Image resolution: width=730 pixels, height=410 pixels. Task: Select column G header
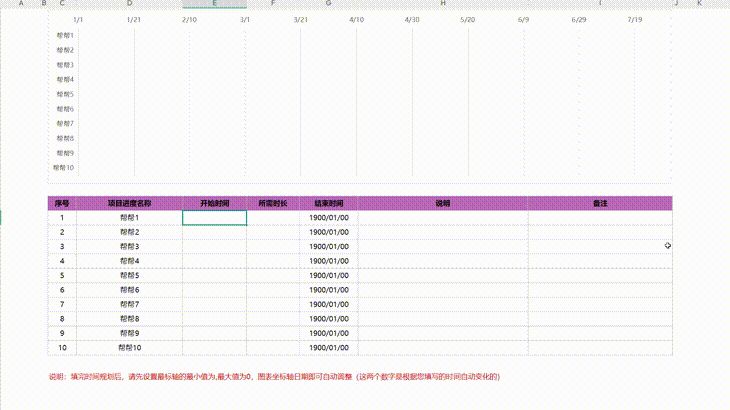point(328,4)
